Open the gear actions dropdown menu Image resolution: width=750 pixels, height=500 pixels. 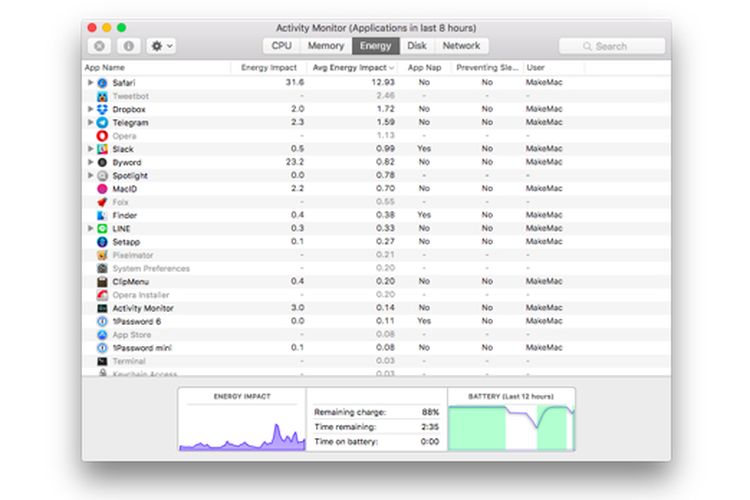coord(162,46)
